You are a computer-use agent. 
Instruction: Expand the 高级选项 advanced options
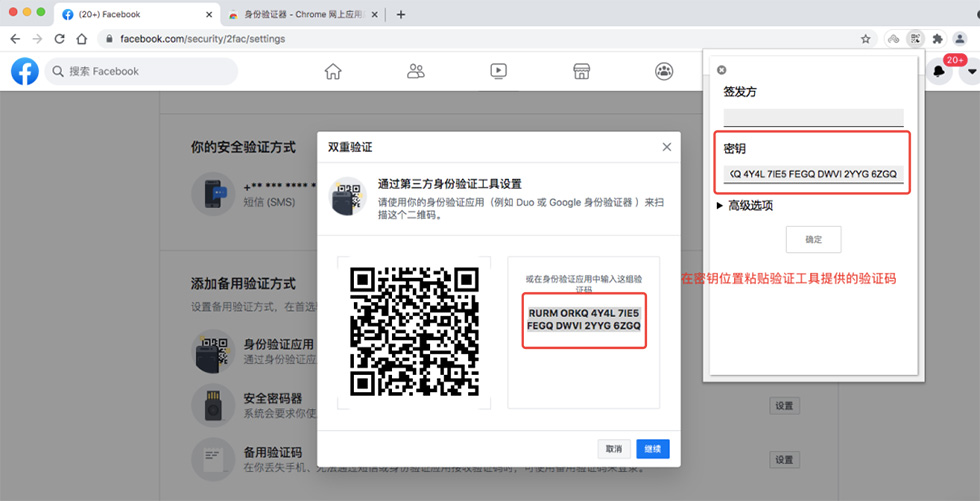(745, 205)
